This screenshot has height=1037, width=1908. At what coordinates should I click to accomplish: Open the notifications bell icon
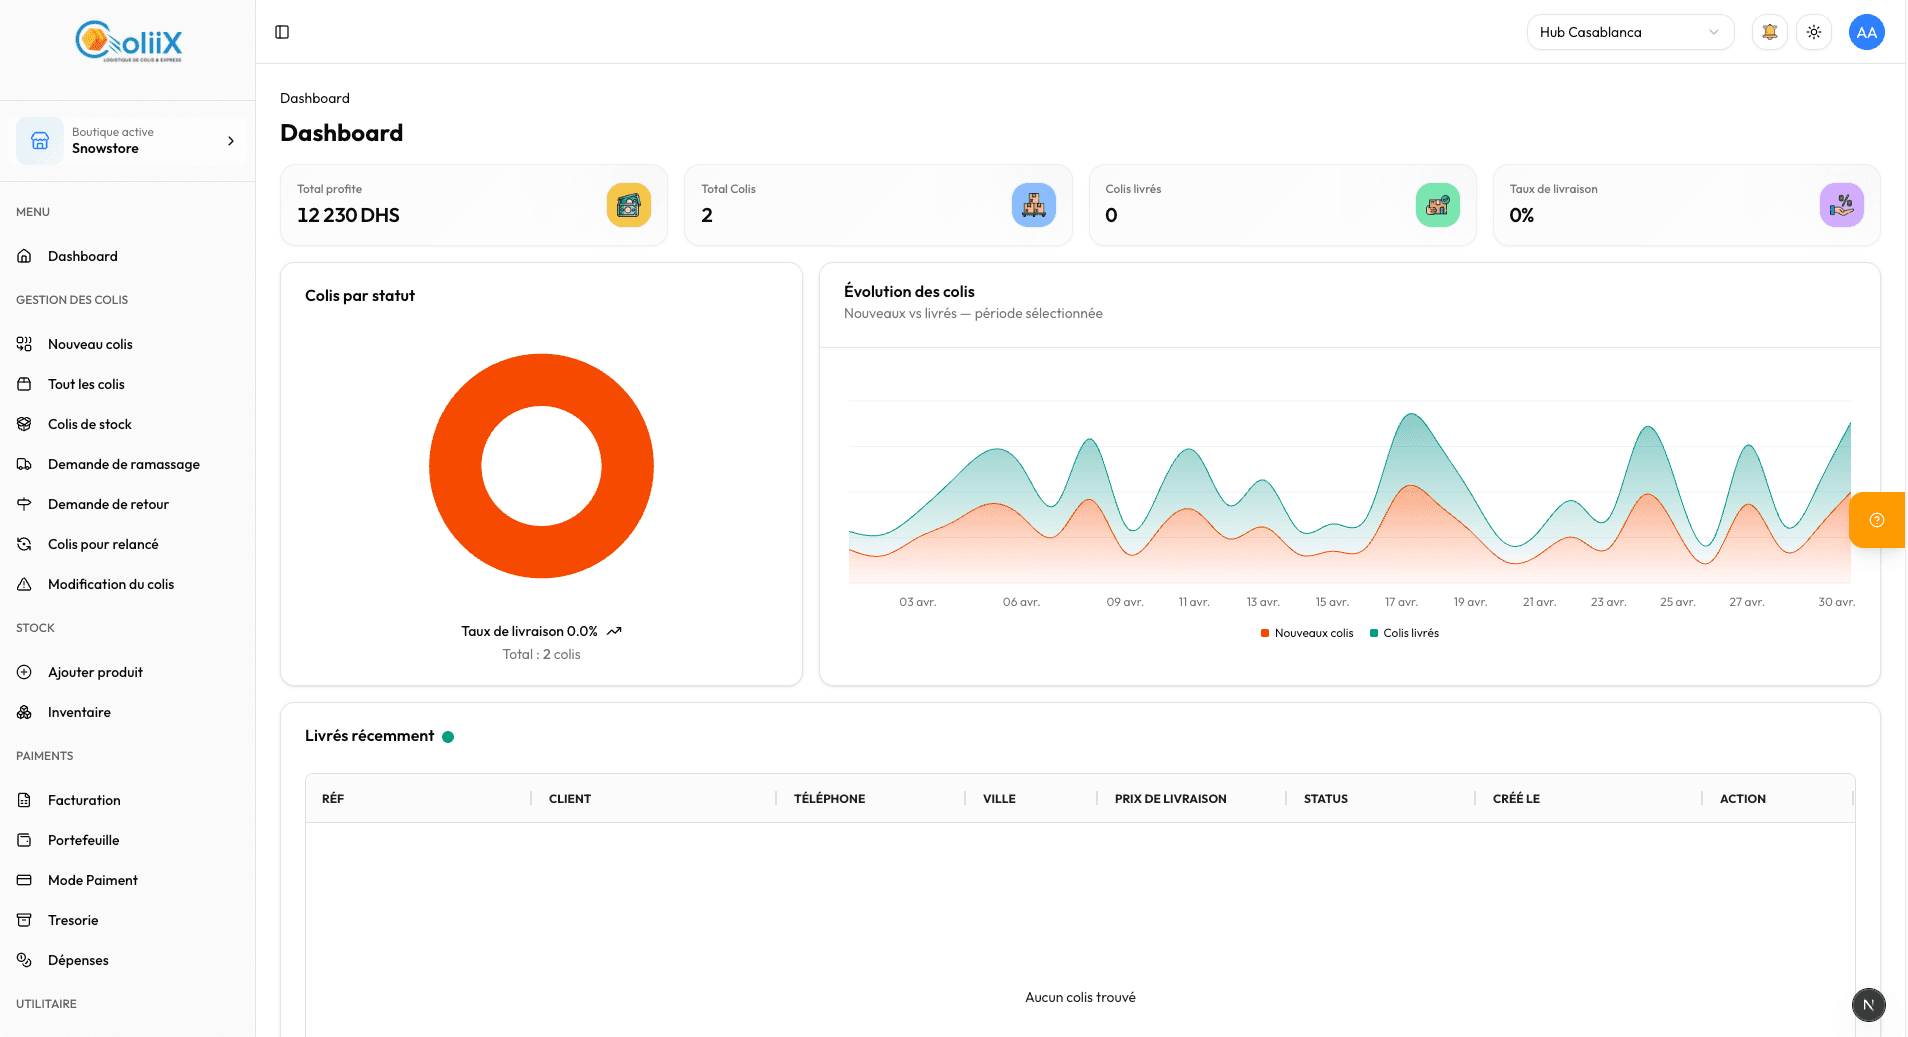click(1769, 32)
